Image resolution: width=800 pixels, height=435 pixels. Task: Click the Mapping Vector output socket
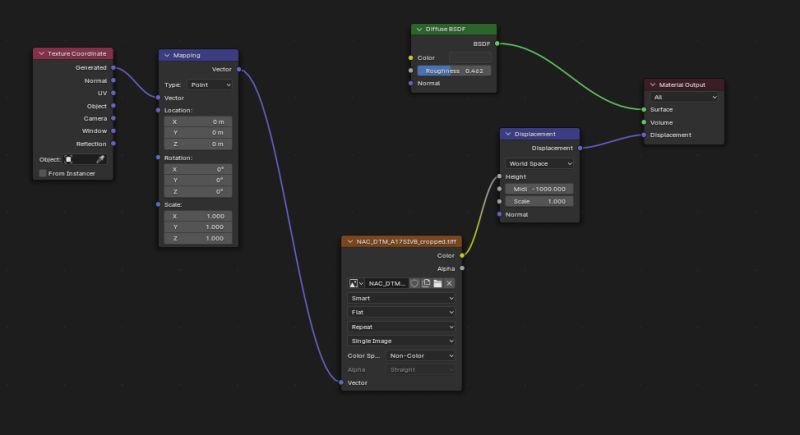(239, 69)
